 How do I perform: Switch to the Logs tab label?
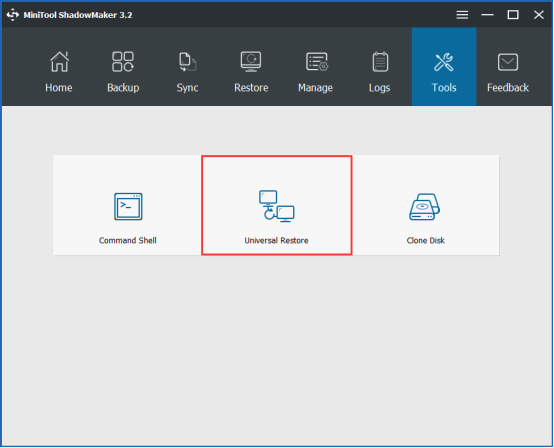379,88
